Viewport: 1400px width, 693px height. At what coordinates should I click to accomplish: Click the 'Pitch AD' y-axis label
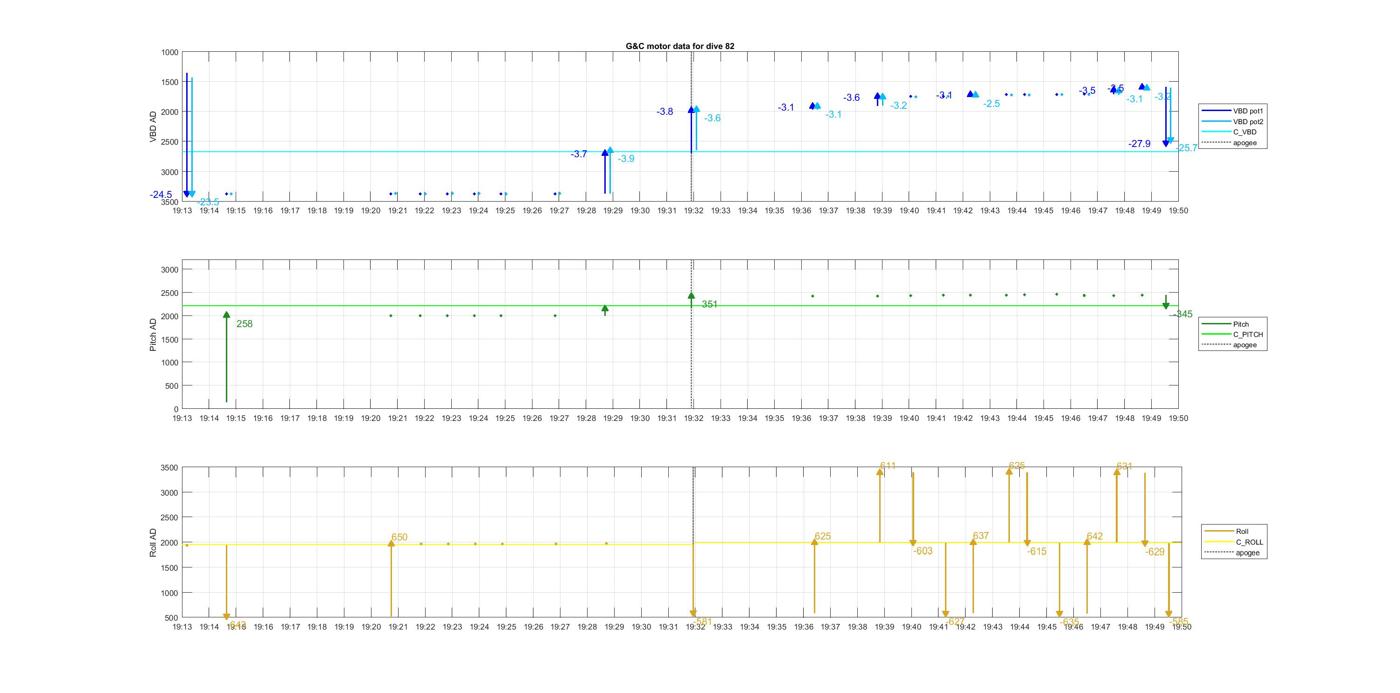click(154, 335)
